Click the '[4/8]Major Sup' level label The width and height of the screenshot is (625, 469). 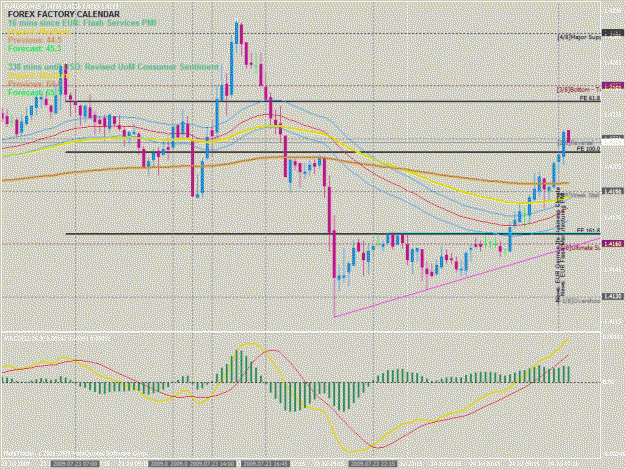tap(579, 37)
